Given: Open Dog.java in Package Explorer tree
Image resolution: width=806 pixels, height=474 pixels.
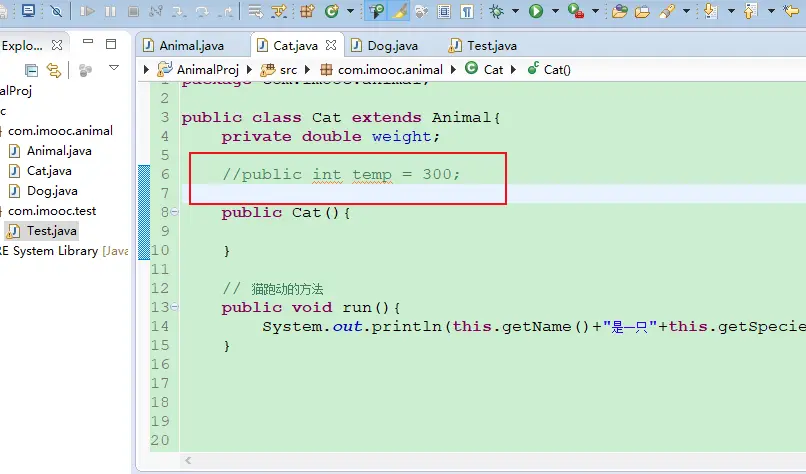Looking at the screenshot, I should point(52,191).
